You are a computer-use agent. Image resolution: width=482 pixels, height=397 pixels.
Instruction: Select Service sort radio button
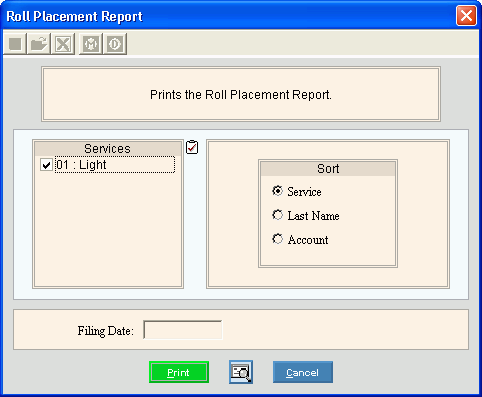(277, 191)
